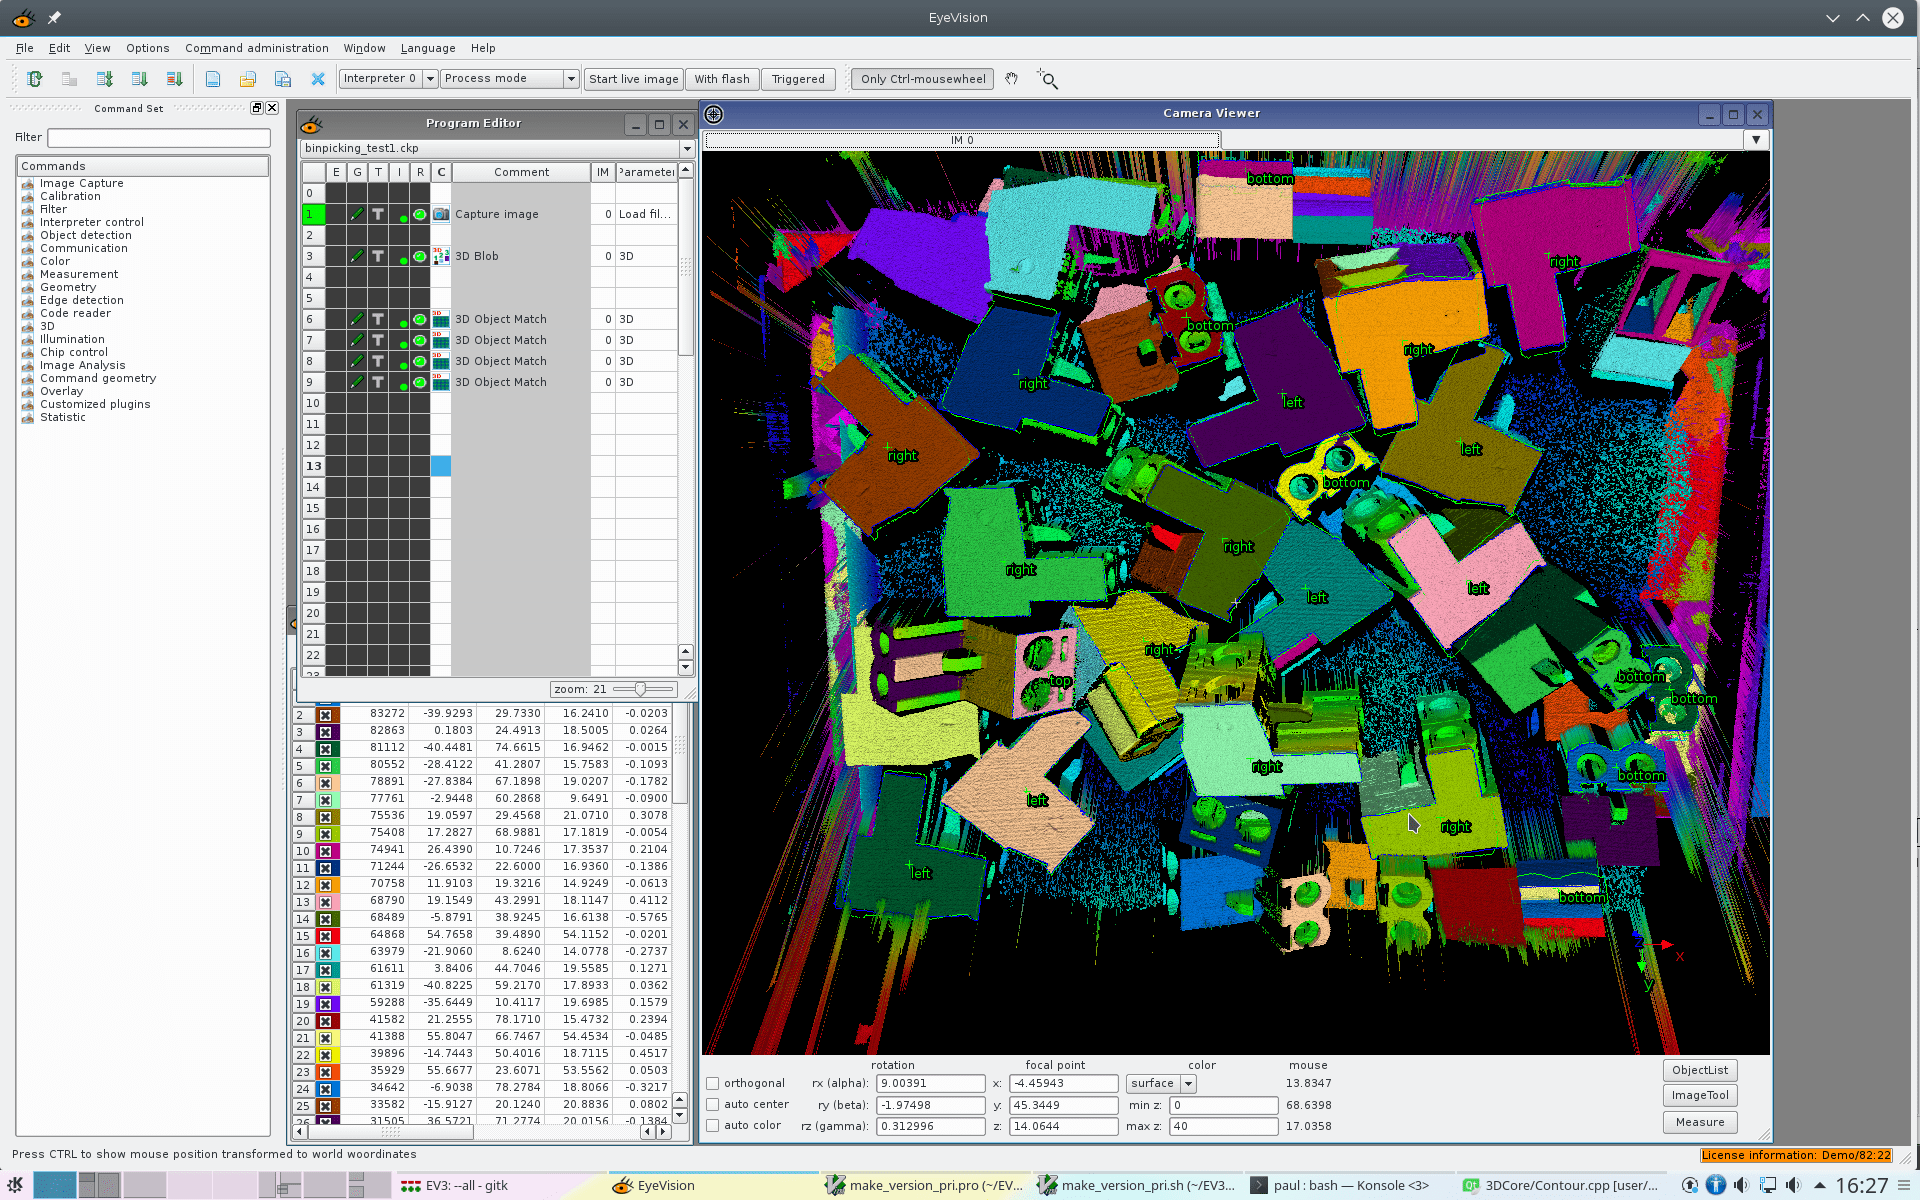Click the camera icon on the Capture image row
1920x1200 pixels.
pos(441,214)
